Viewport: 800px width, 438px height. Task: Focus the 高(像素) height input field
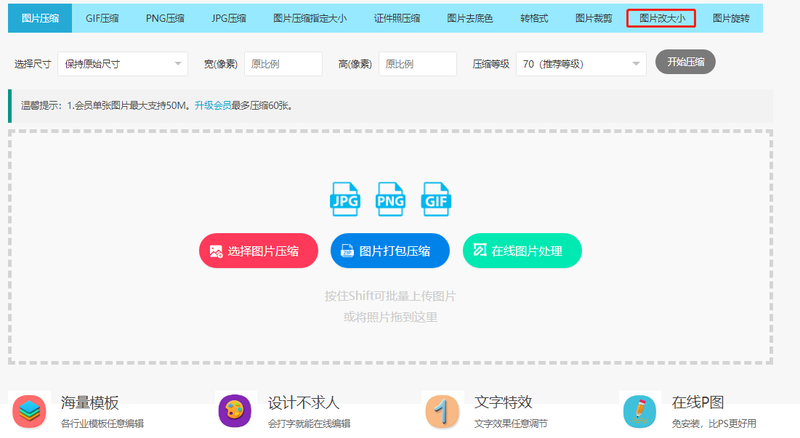point(417,64)
